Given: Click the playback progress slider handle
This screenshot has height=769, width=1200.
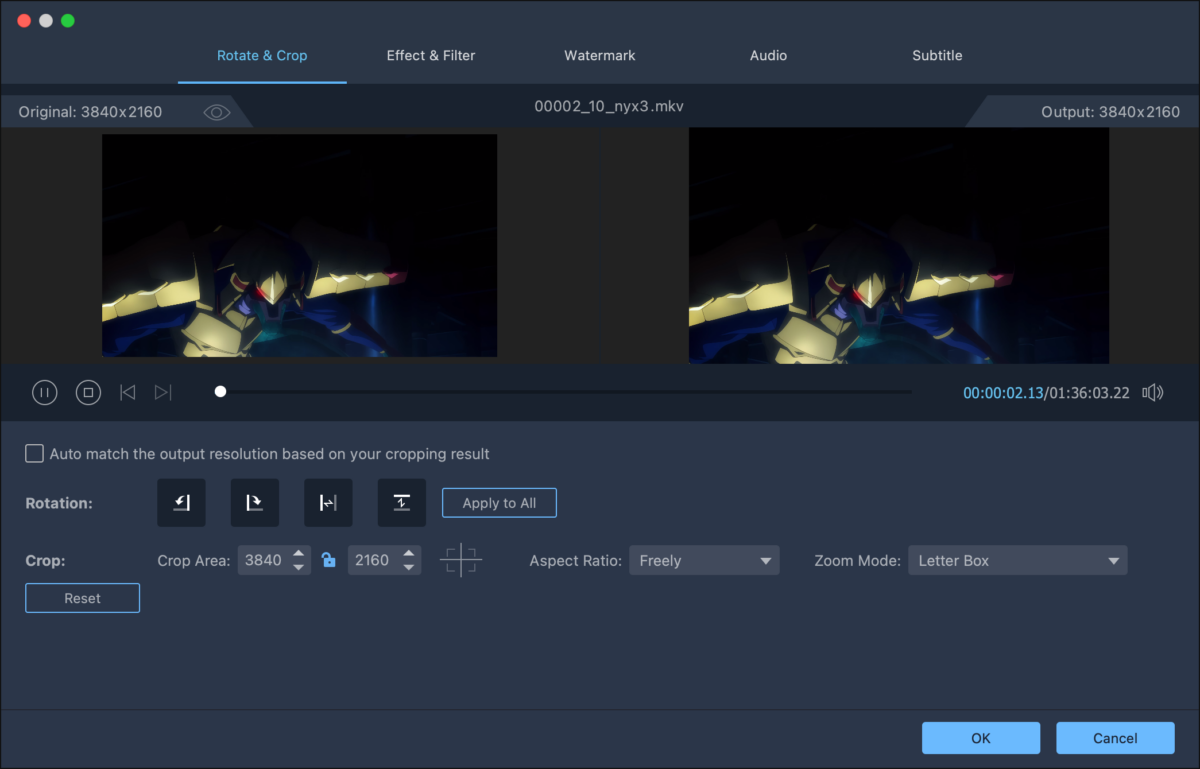Looking at the screenshot, I should (220, 392).
